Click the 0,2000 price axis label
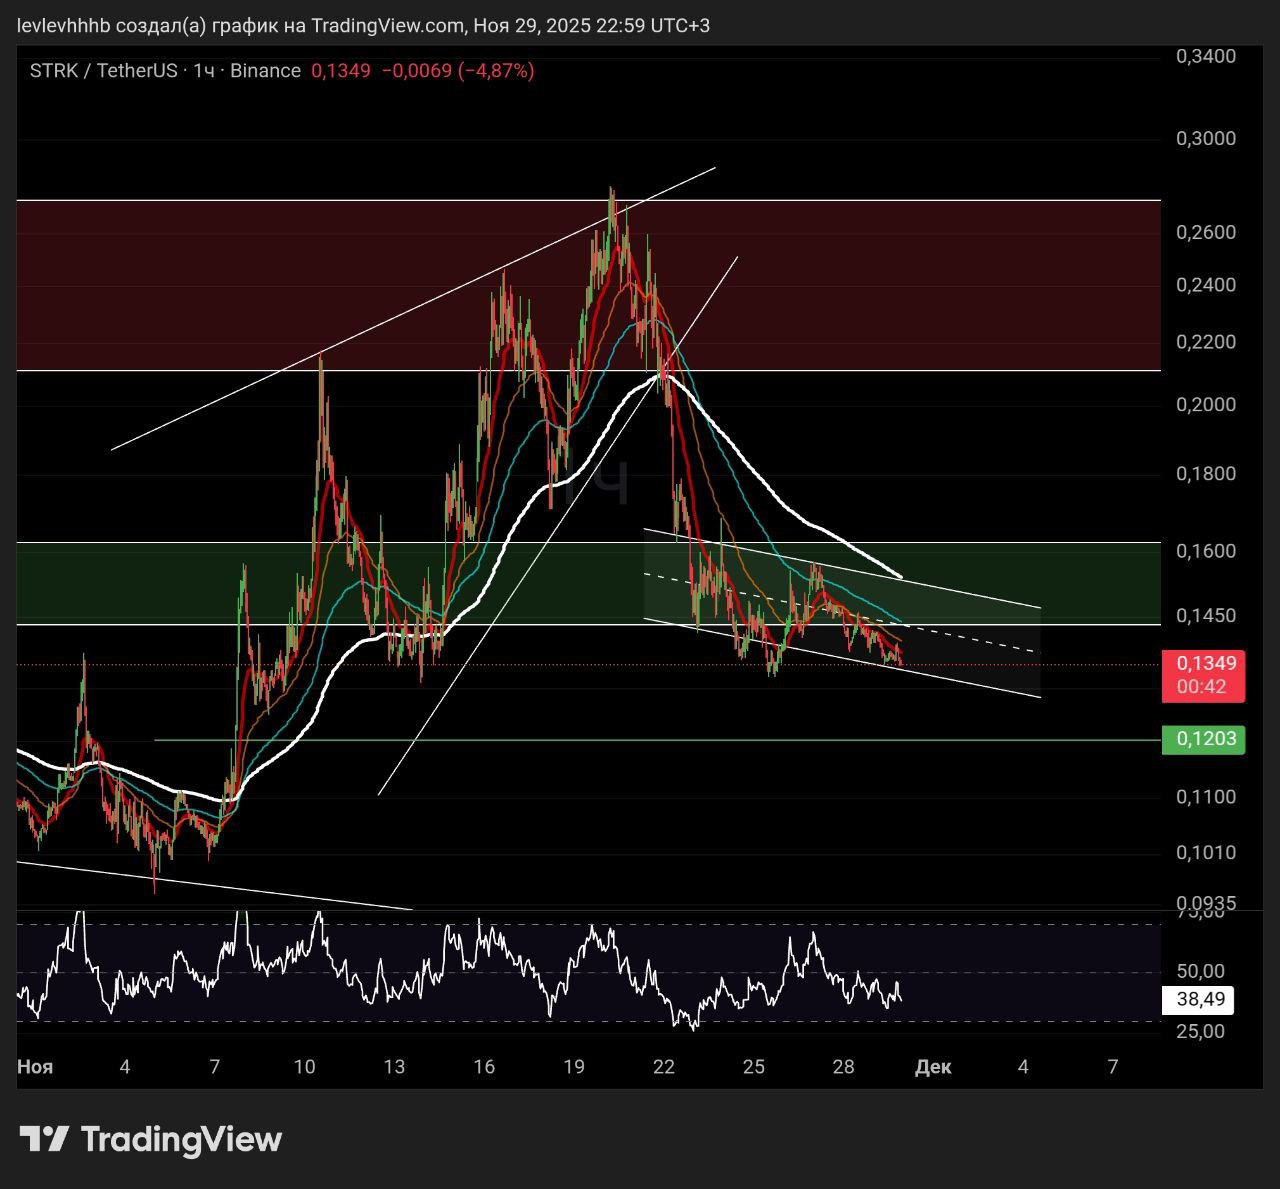Screen dimensions: 1280x1189 1205,405
